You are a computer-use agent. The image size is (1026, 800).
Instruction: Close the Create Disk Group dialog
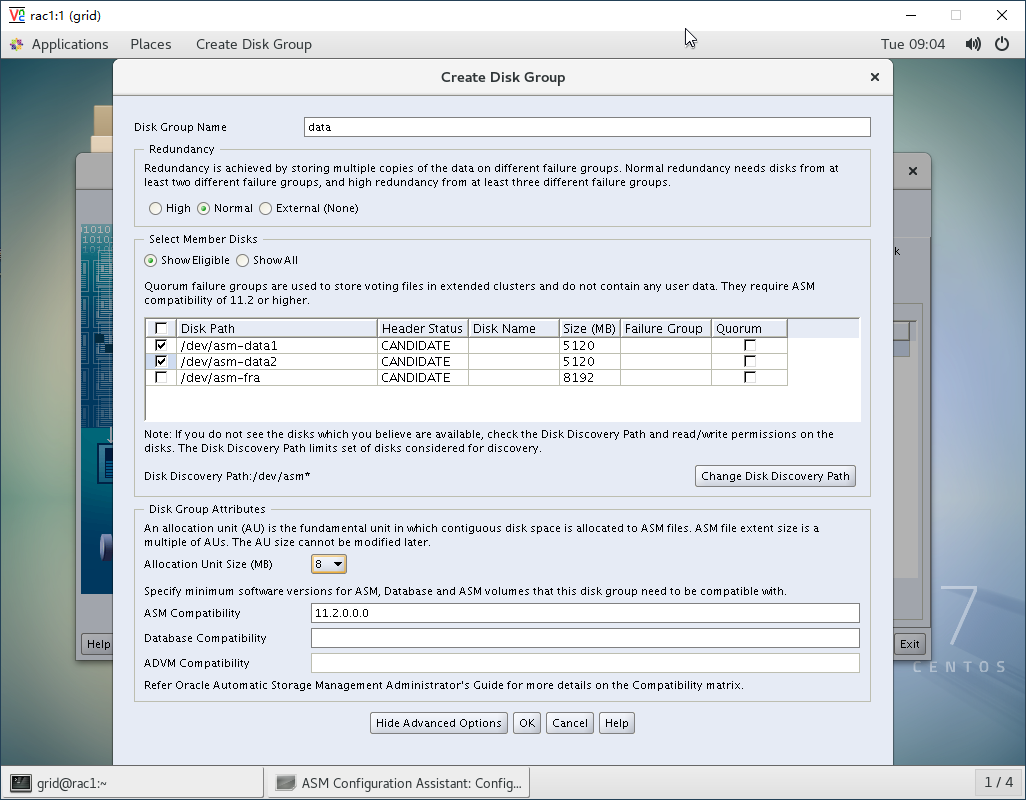(875, 77)
